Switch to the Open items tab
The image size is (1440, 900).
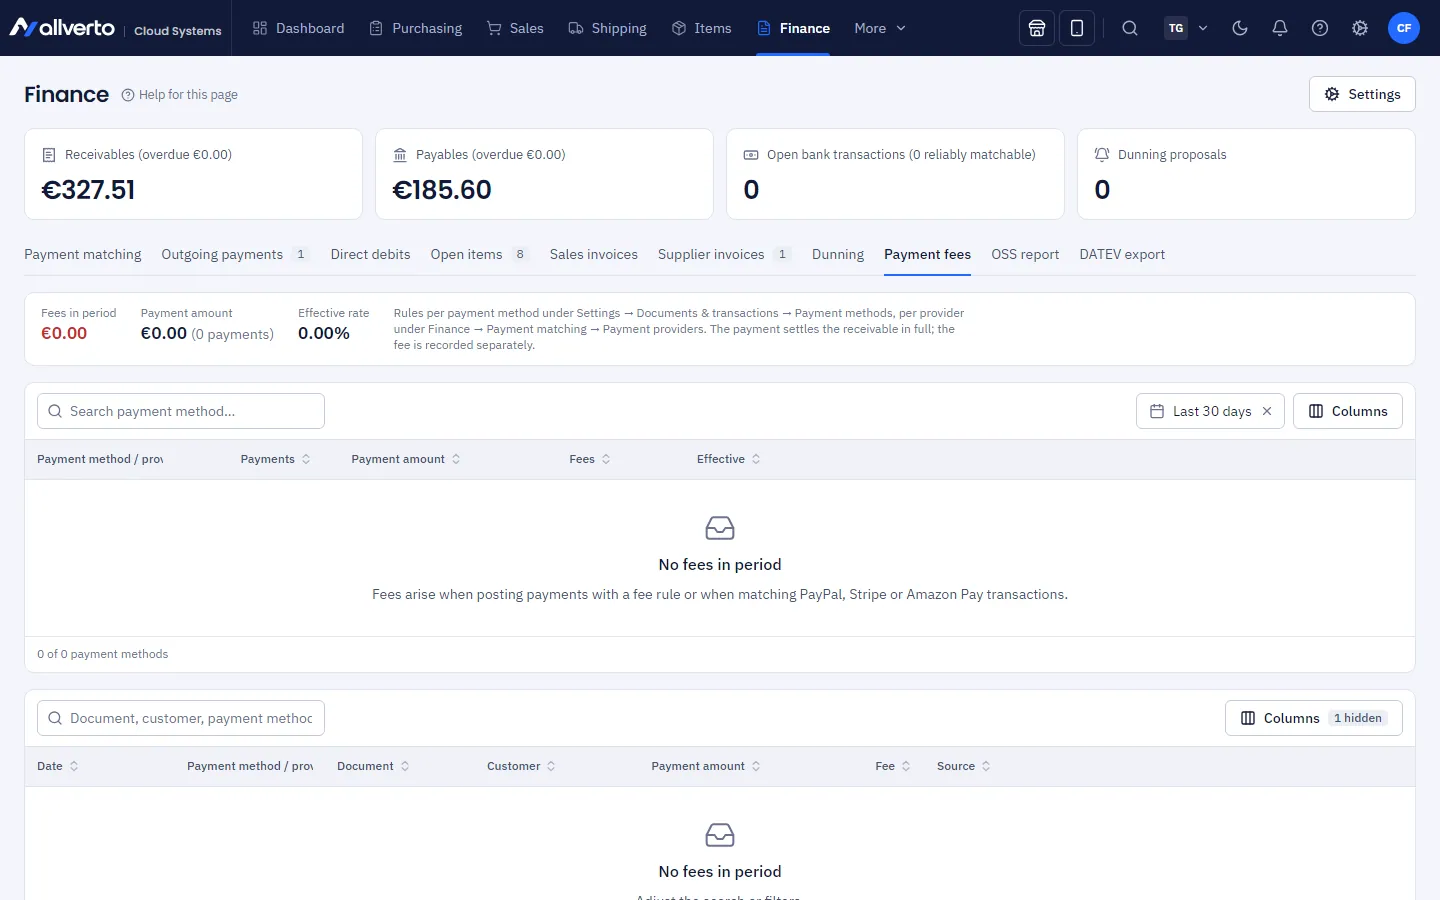[x=480, y=254]
